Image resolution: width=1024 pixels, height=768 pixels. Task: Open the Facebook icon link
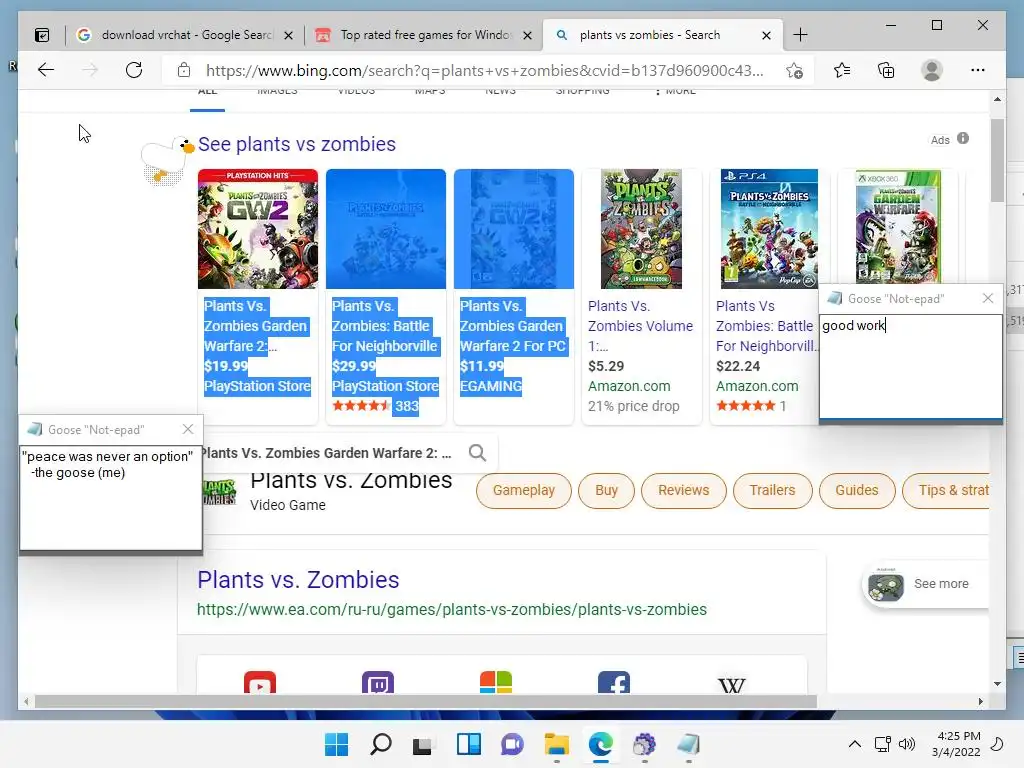point(614,682)
